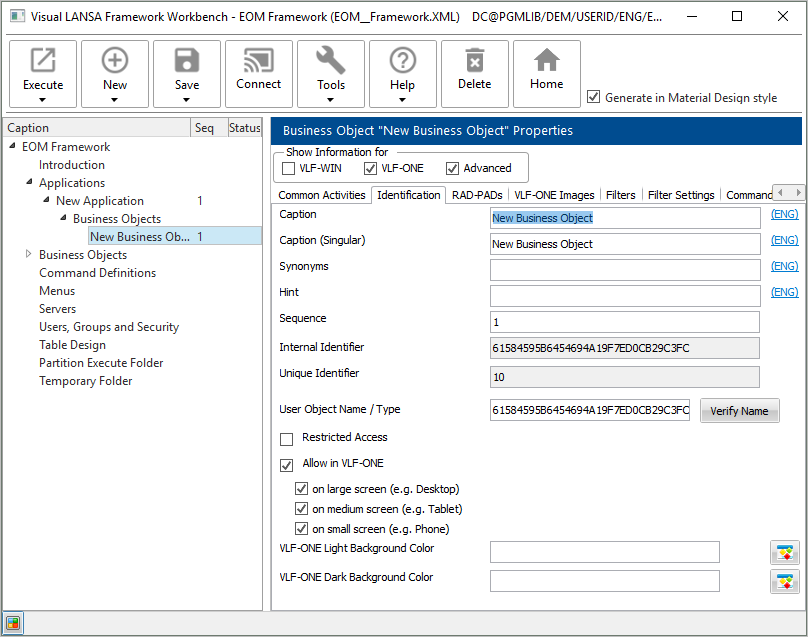Screen dimensions: 808x637
Task: Open the Filter Settings tab
Action: pyautogui.click(x=680, y=195)
